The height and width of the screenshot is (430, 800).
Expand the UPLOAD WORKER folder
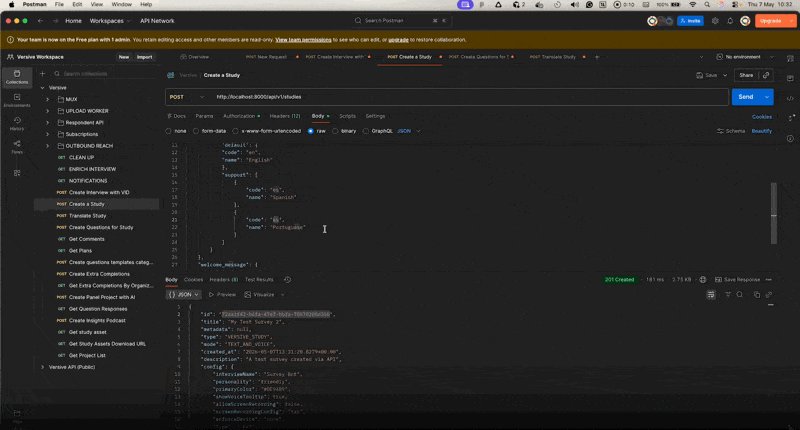pos(48,111)
